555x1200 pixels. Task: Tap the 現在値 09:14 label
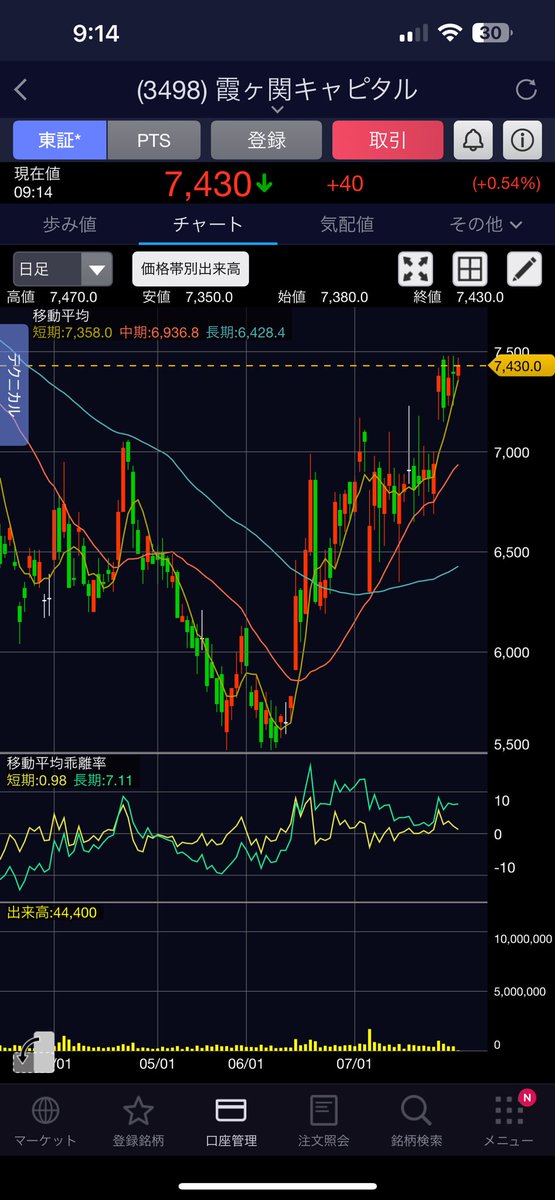coord(36,181)
